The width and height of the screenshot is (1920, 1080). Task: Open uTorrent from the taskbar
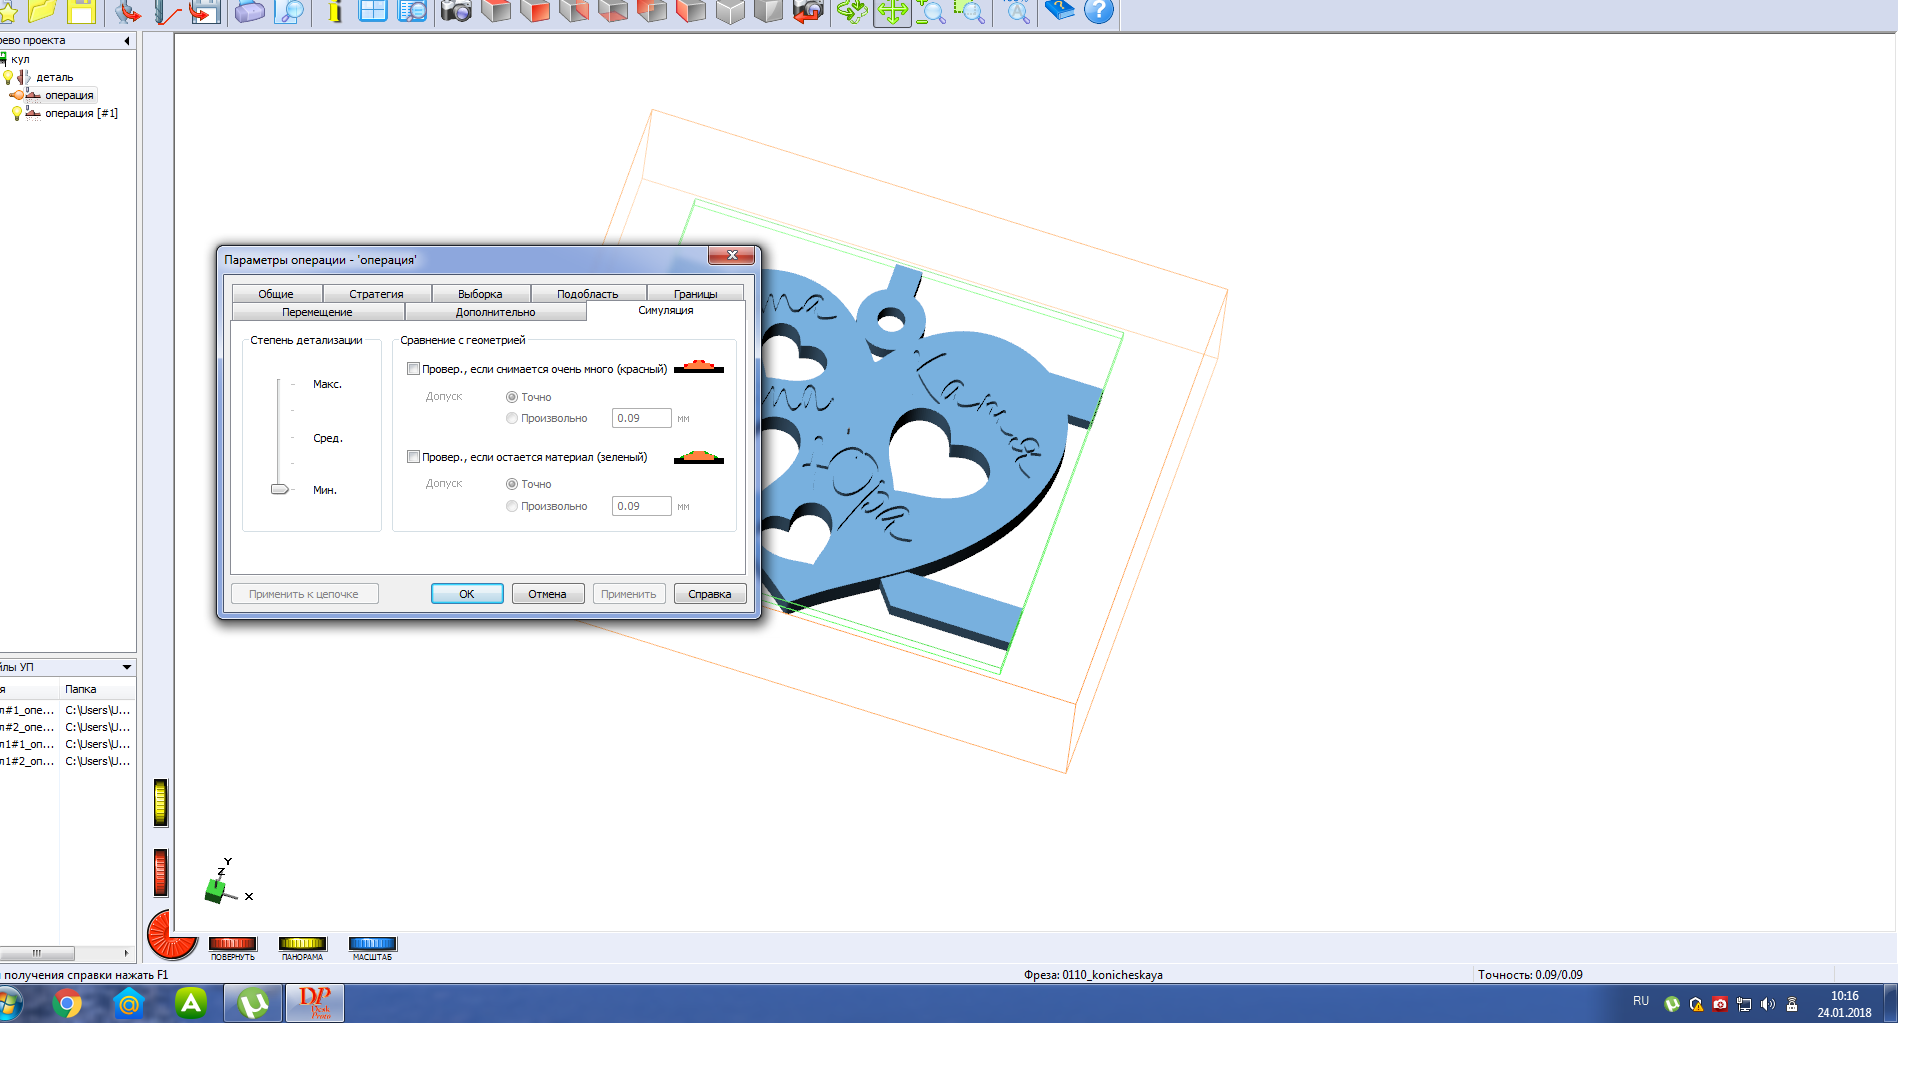pyautogui.click(x=253, y=1003)
